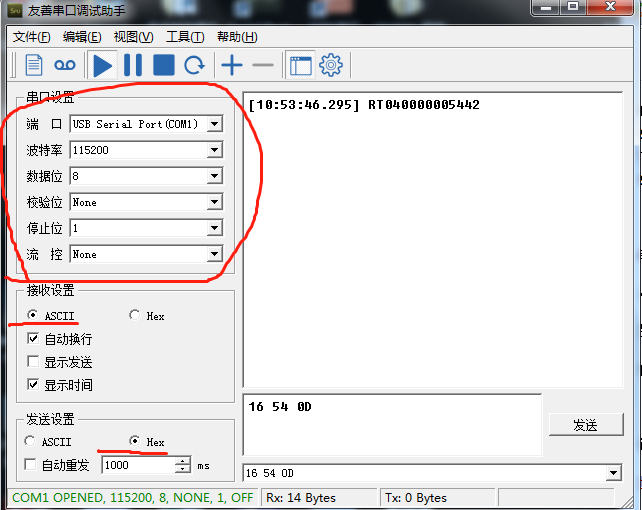Click the blue plus icon
This screenshot has width=642, height=510.
coord(231,66)
